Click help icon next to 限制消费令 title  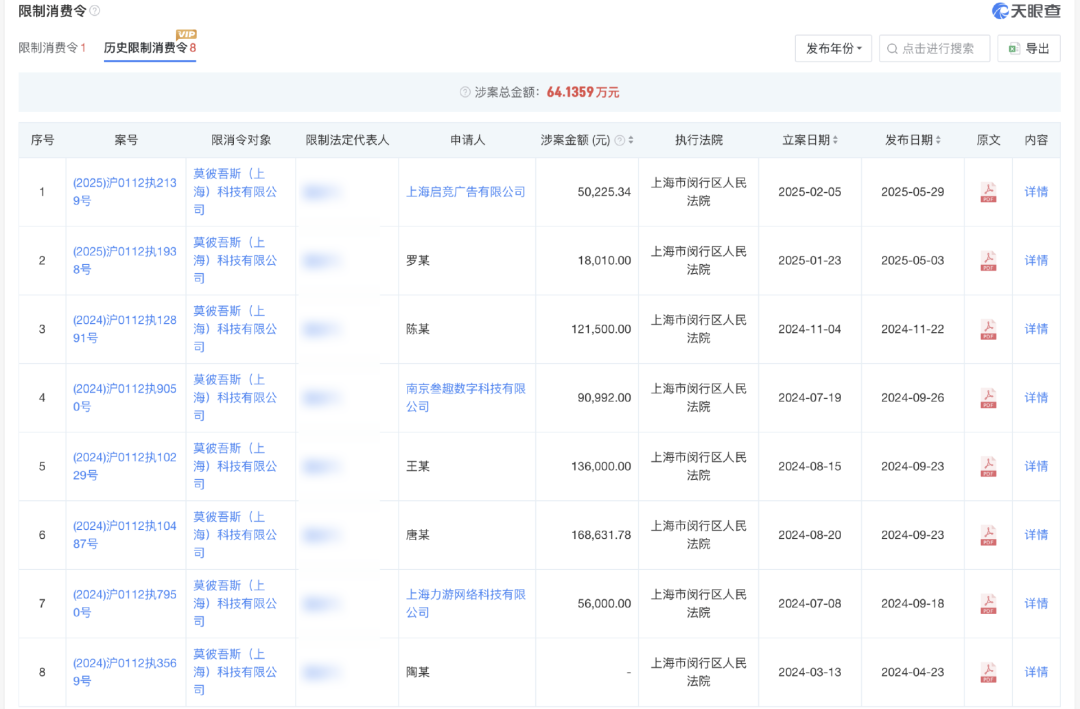point(95,11)
